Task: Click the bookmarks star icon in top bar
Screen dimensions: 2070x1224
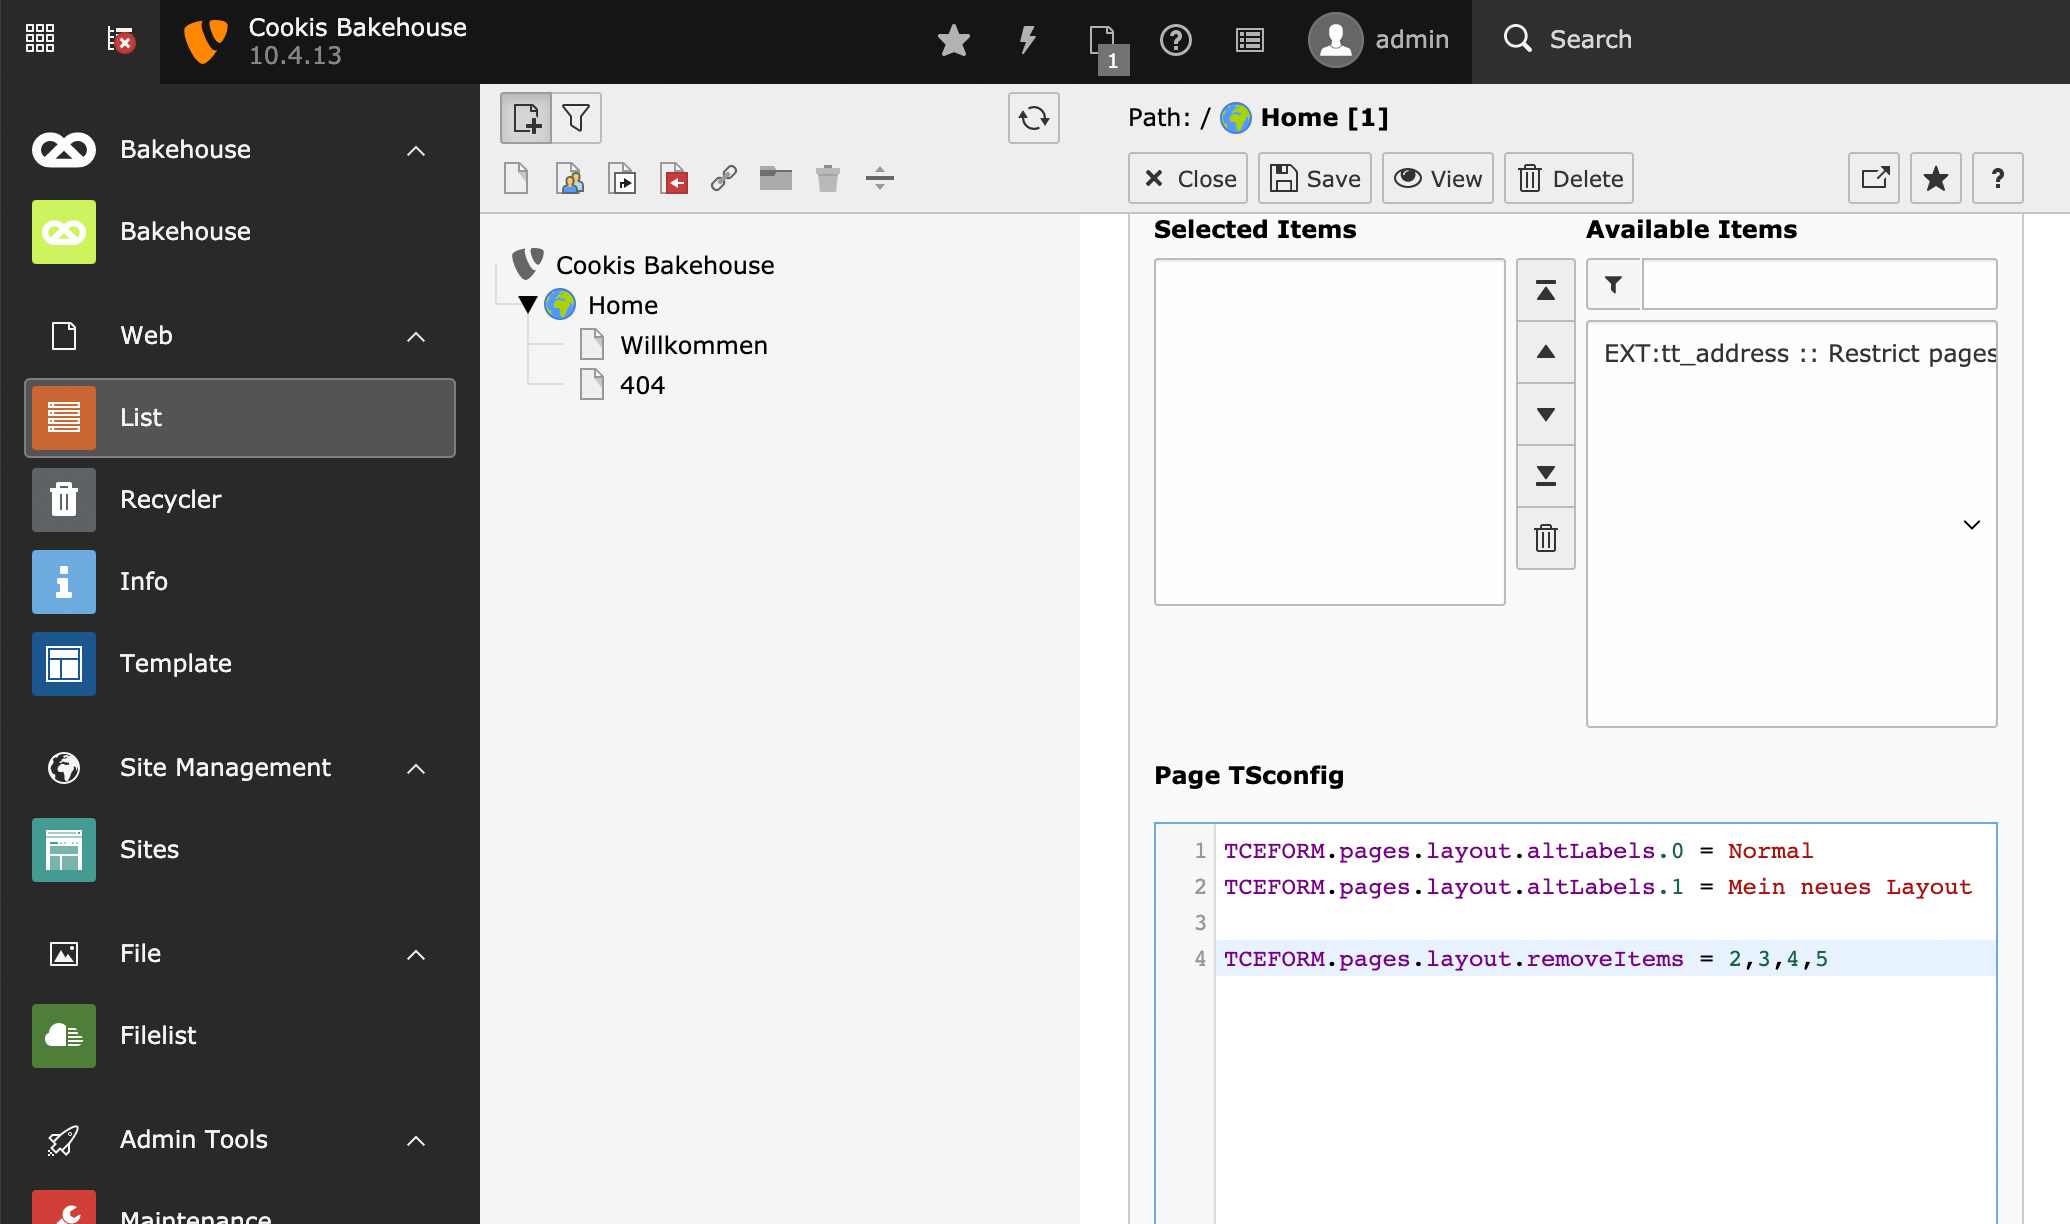Action: point(953,40)
